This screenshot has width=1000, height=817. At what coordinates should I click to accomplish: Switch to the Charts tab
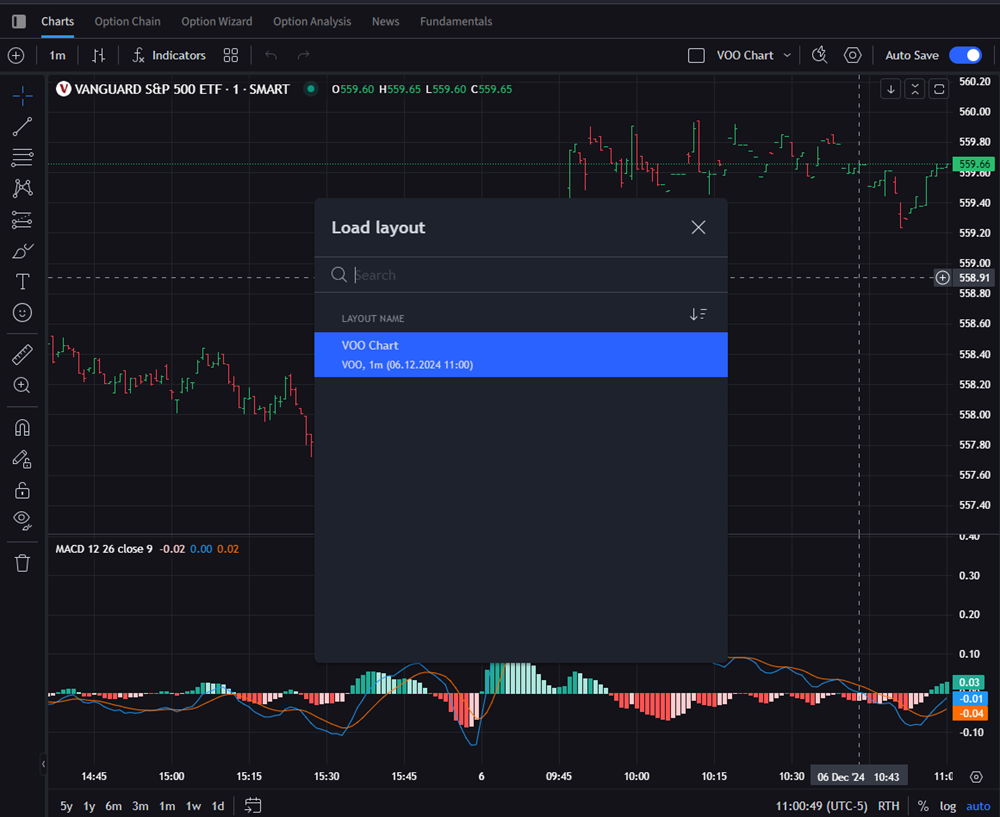pyautogui.click(x=57, y=22)
